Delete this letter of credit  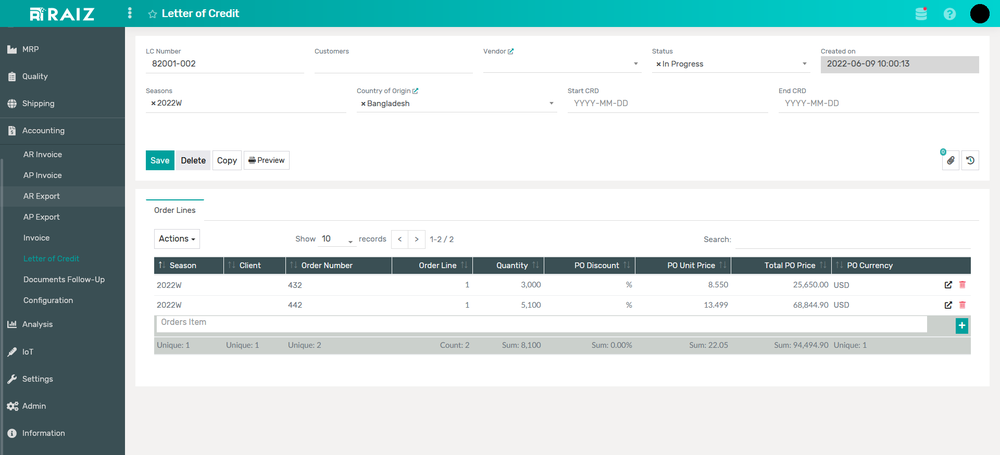click(193, 161)
